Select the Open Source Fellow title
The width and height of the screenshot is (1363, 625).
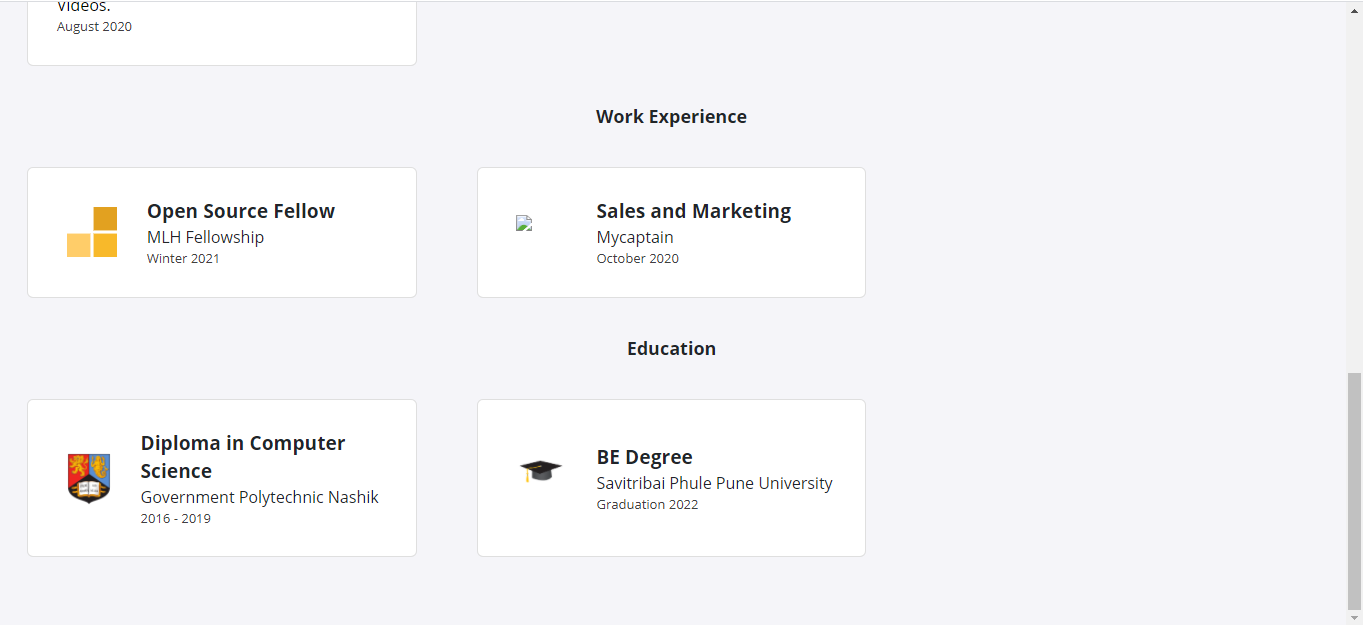(241, 211)
